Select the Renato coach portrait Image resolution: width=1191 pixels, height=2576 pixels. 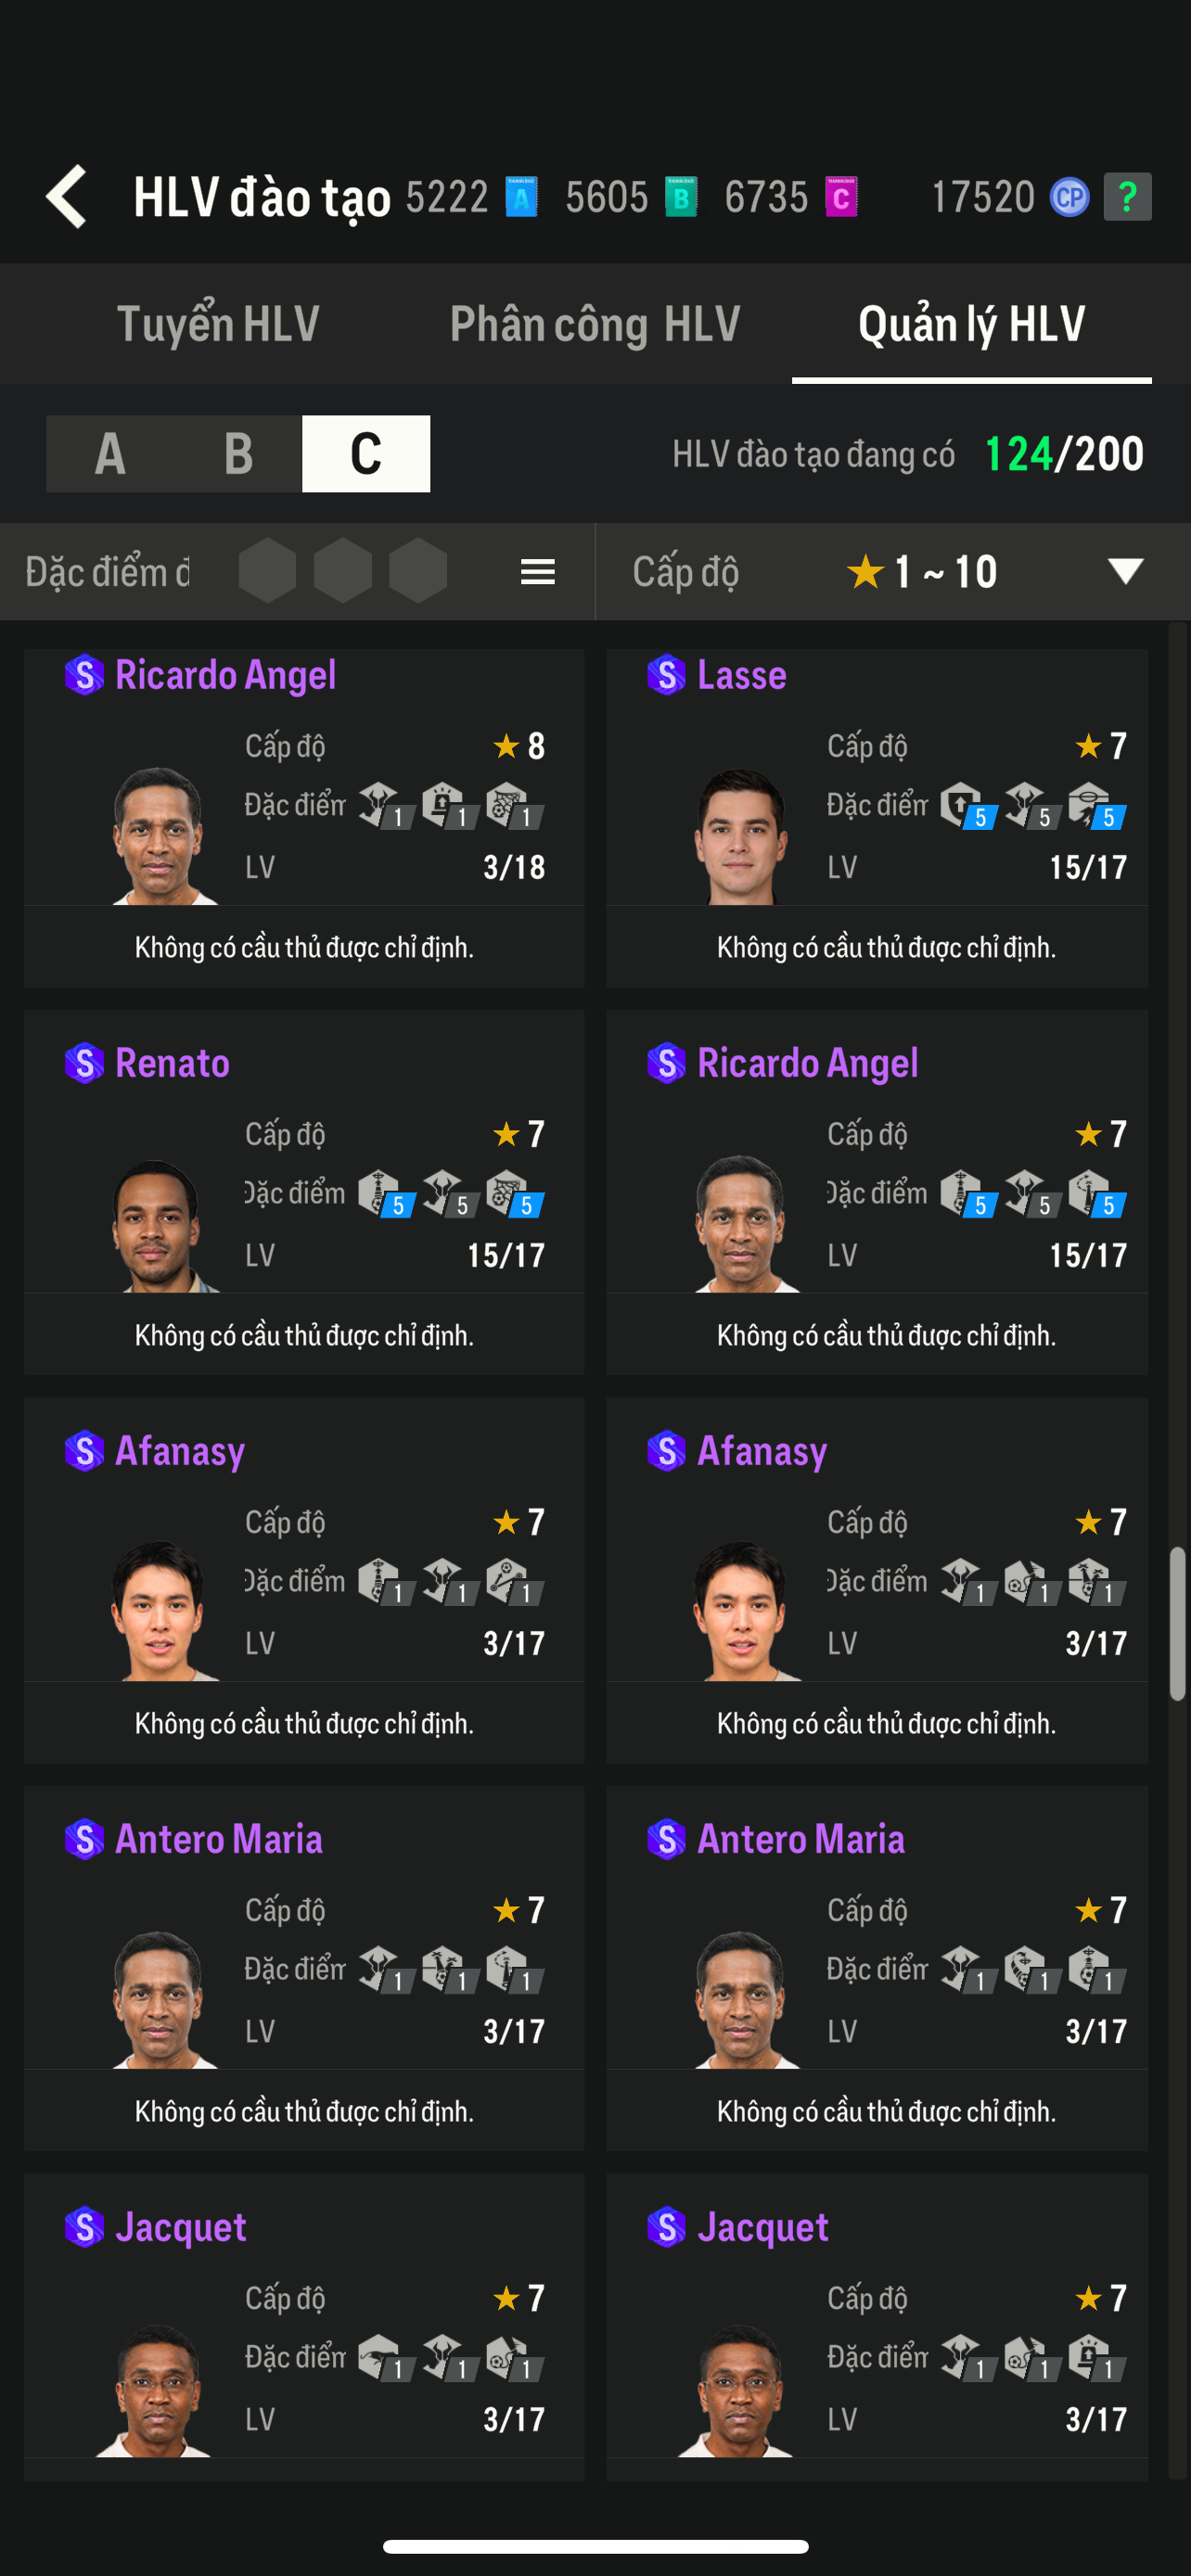158,1225
